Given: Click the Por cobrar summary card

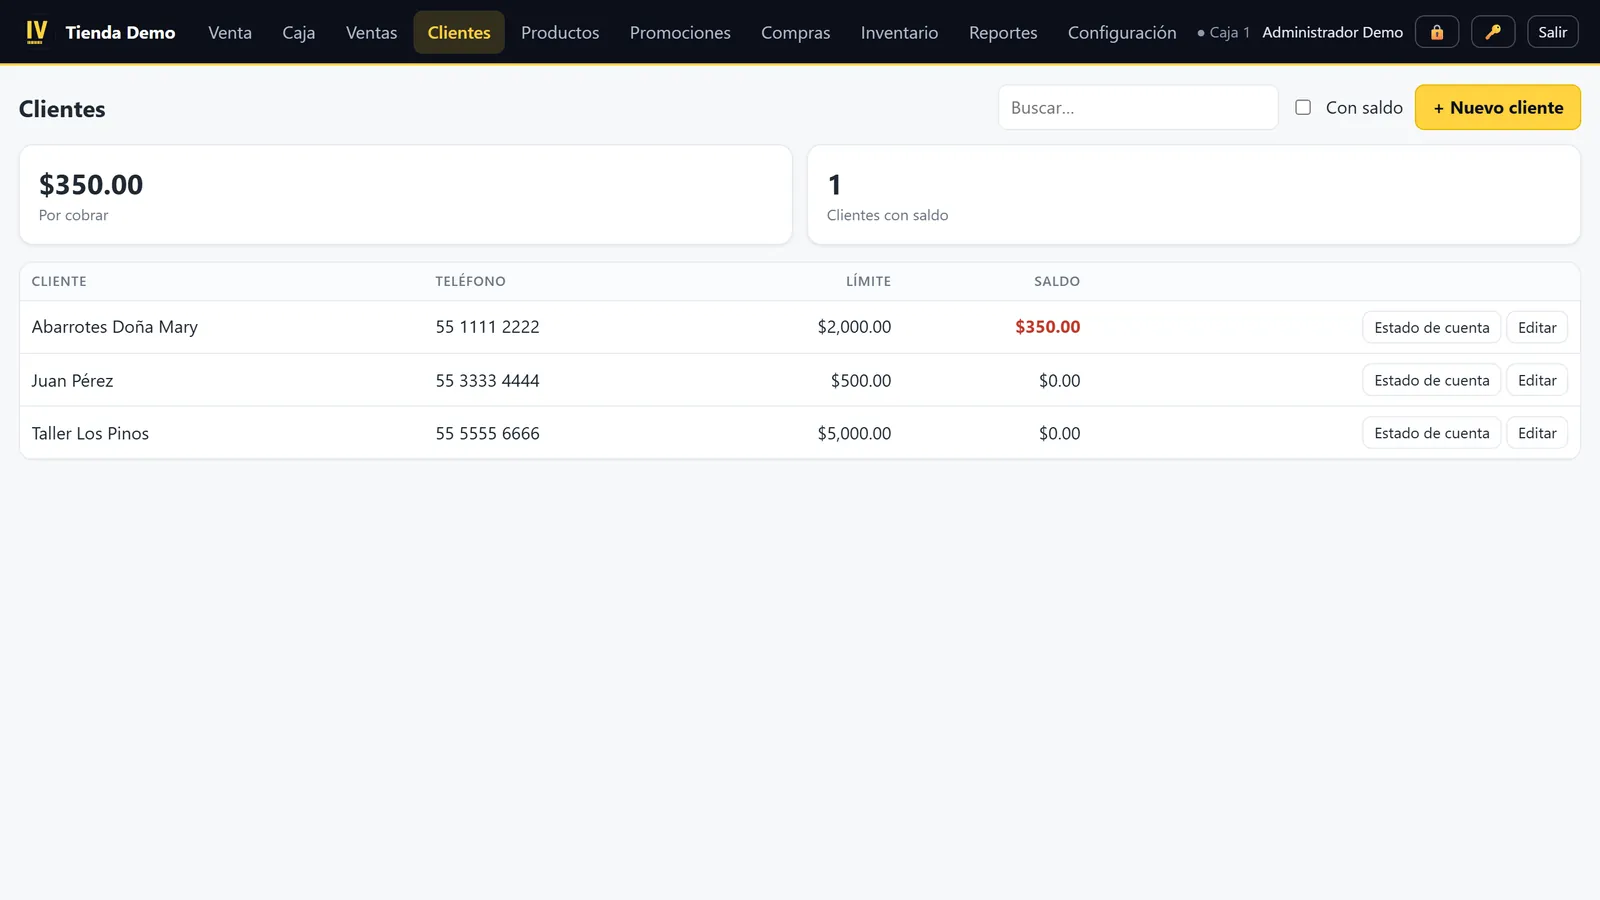Looking at the screenshot, I should (x=406, y=195).
